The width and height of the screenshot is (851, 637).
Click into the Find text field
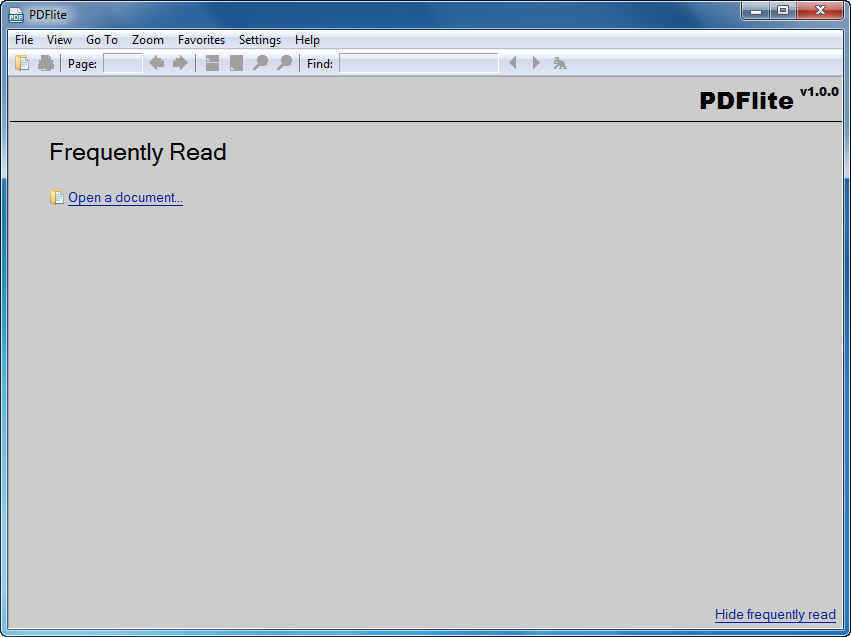tap(418, 63)
